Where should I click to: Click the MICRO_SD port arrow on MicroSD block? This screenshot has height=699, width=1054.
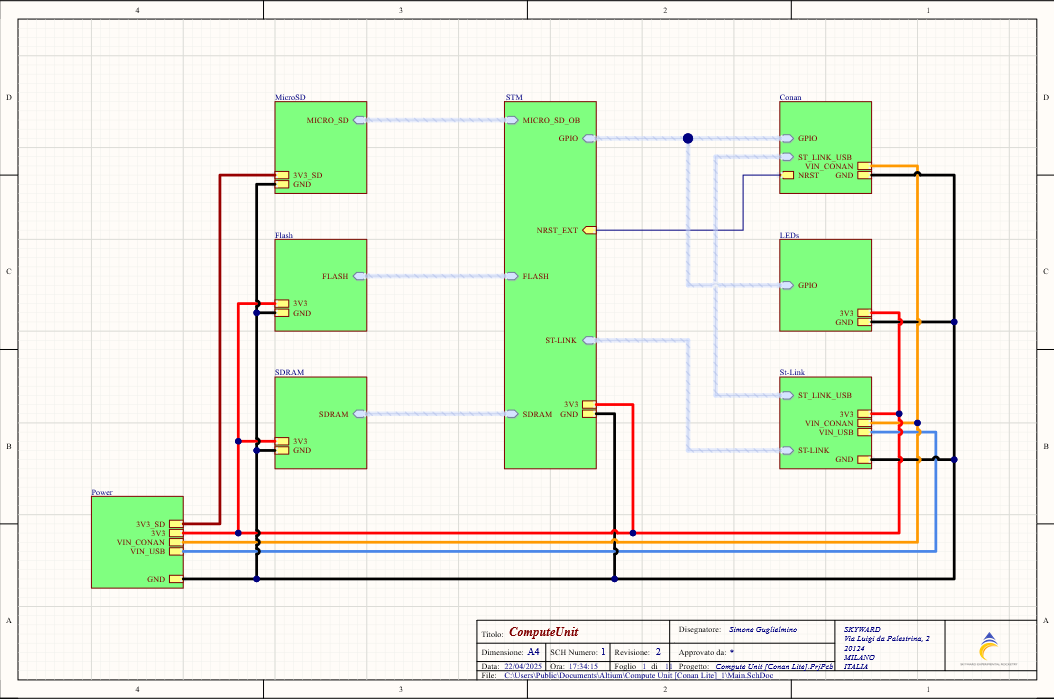360,120
